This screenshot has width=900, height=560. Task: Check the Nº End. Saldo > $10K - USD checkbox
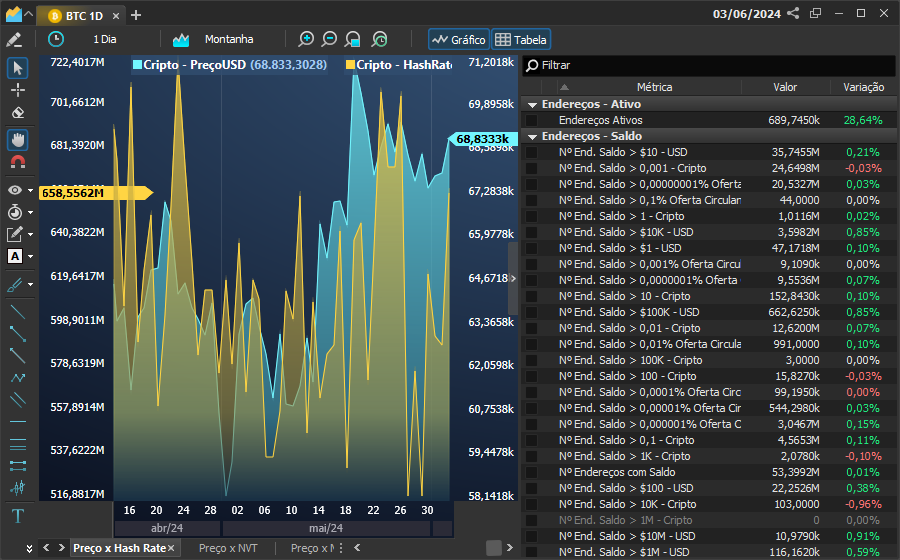532,232
